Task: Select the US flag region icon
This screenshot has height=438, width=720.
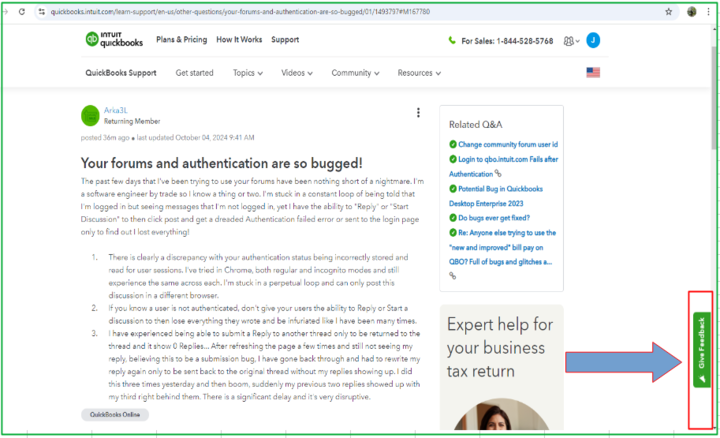Action: point(593,73)
